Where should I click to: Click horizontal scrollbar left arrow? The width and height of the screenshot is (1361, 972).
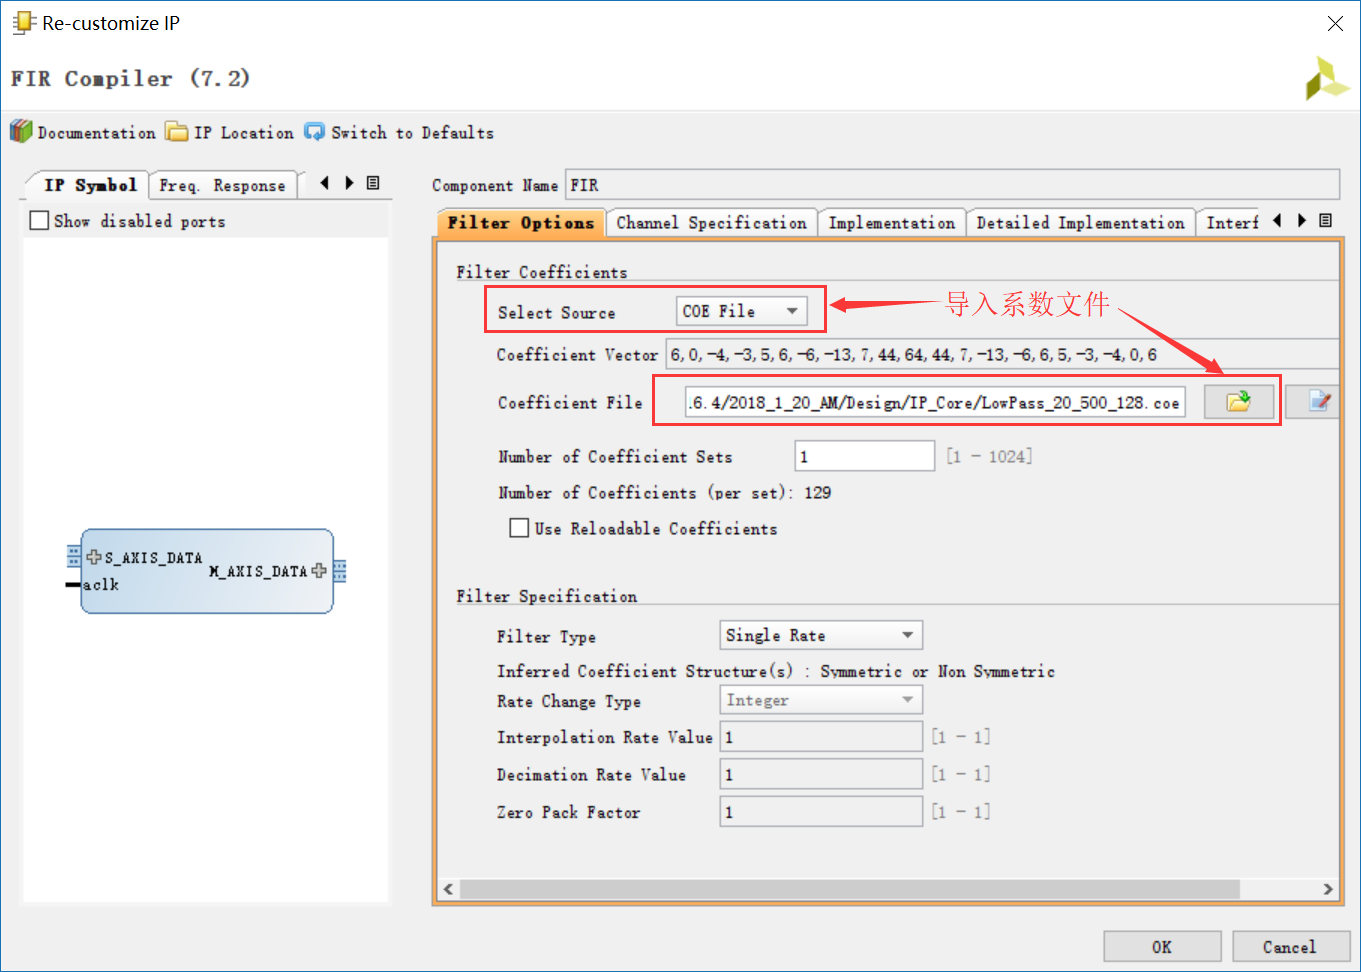pos(449,889)
